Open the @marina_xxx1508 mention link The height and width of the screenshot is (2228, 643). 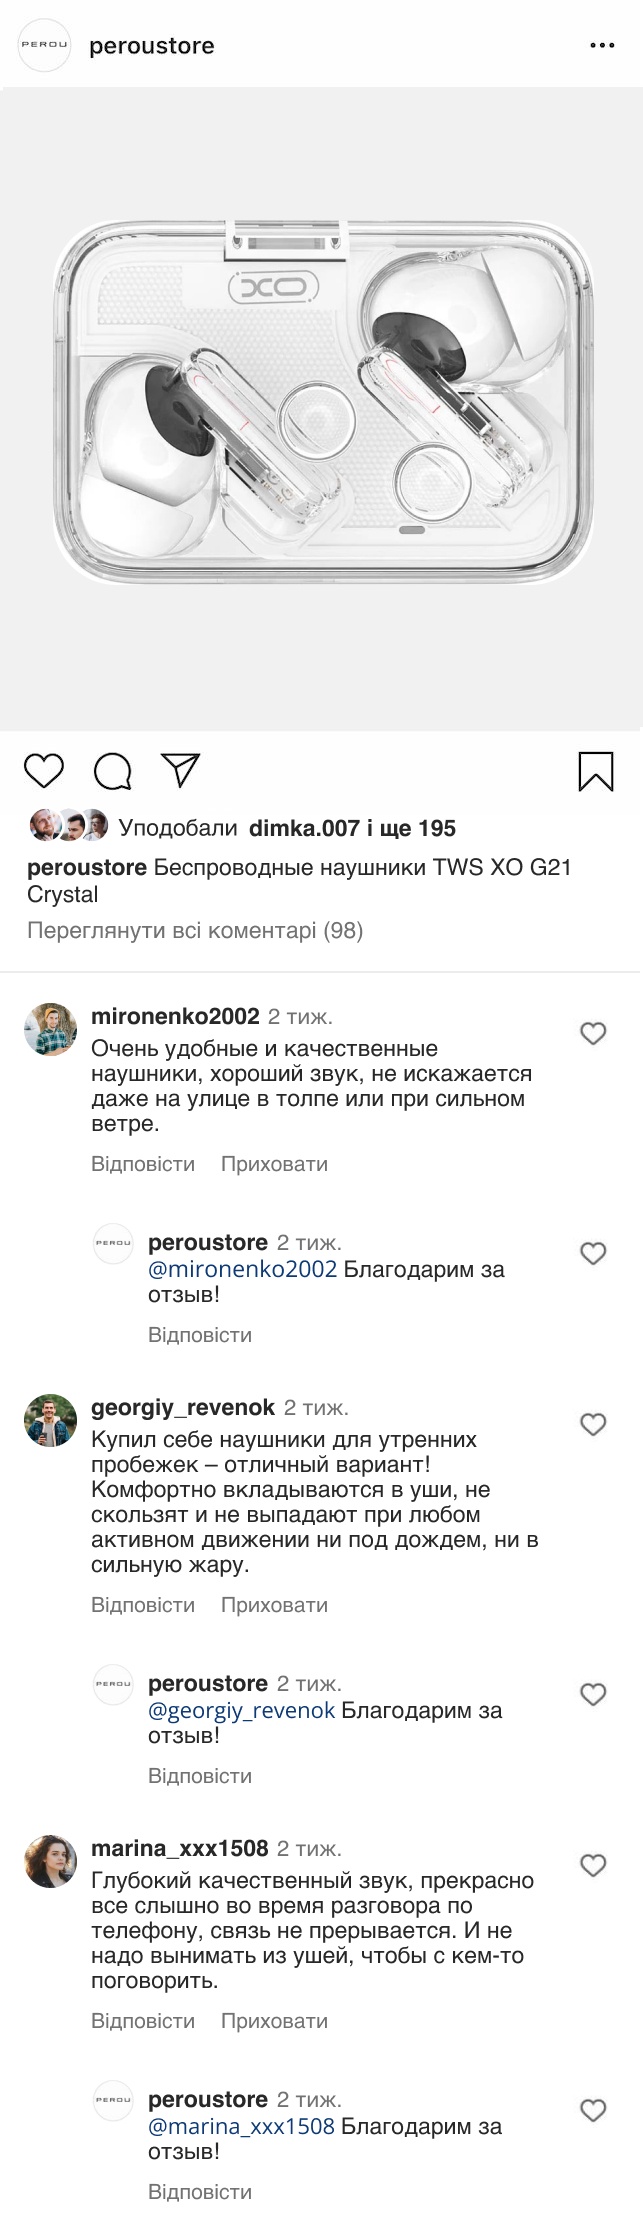pos(241,2126)
